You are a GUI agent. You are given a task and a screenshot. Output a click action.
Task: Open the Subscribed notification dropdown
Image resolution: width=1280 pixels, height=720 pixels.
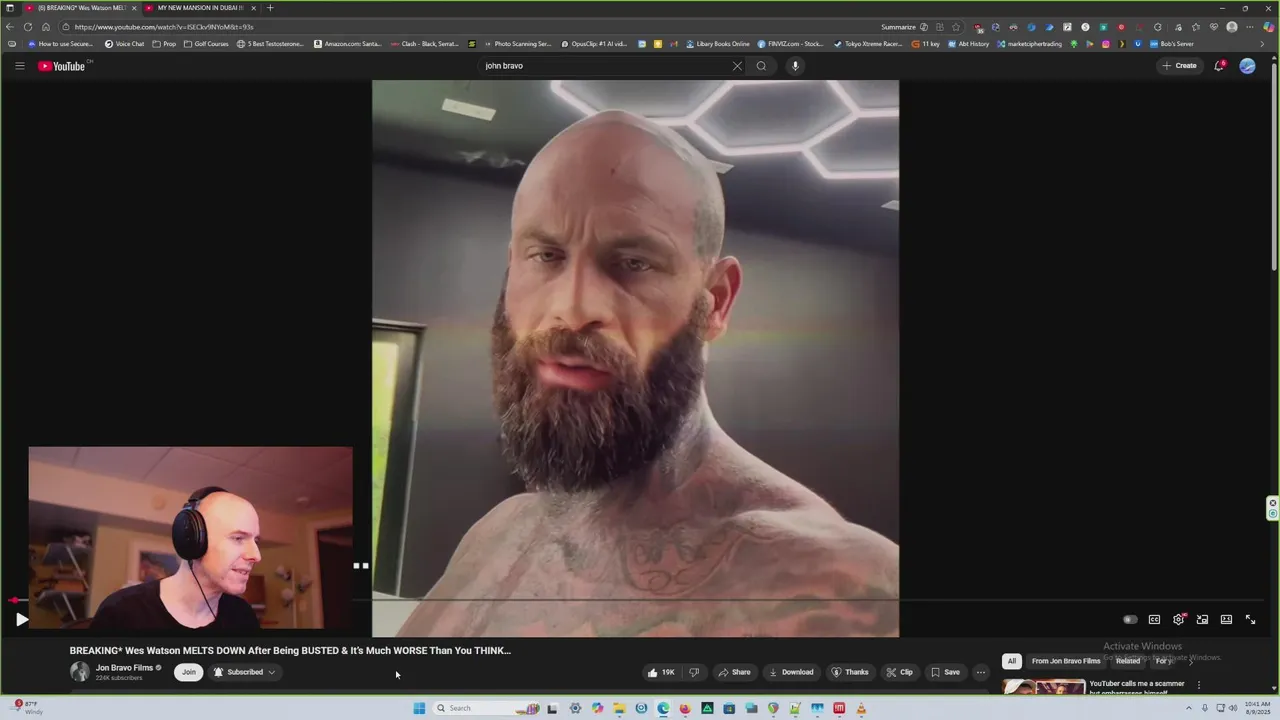pyautogui.click(x=245, y=672)
